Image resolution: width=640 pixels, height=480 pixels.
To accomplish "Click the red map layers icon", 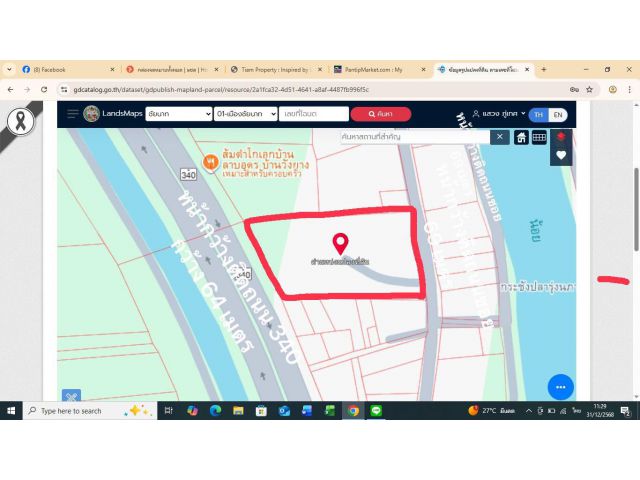I will point(561,136).
